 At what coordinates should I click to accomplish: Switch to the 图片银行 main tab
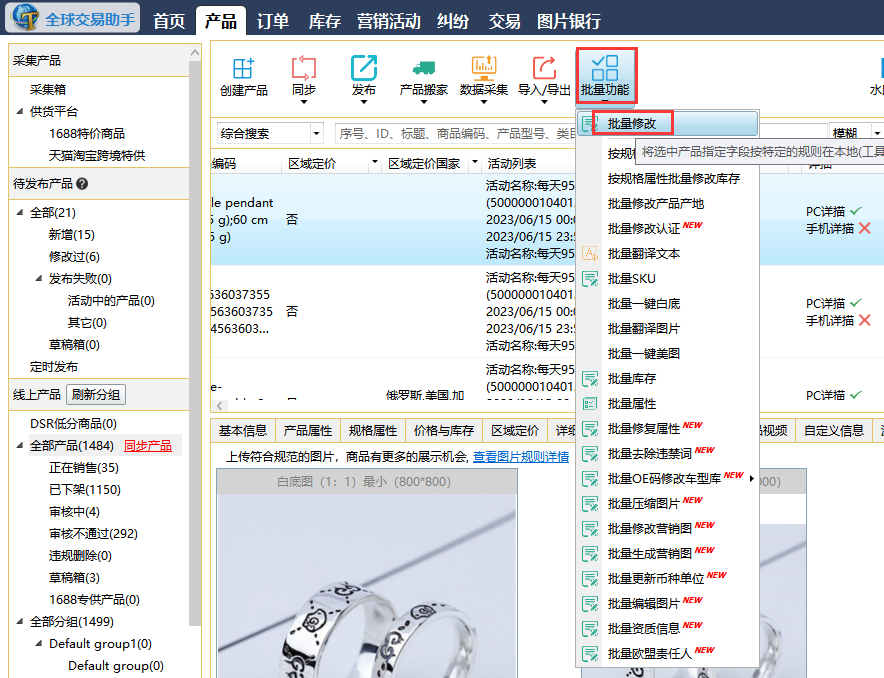click(569, 21)
